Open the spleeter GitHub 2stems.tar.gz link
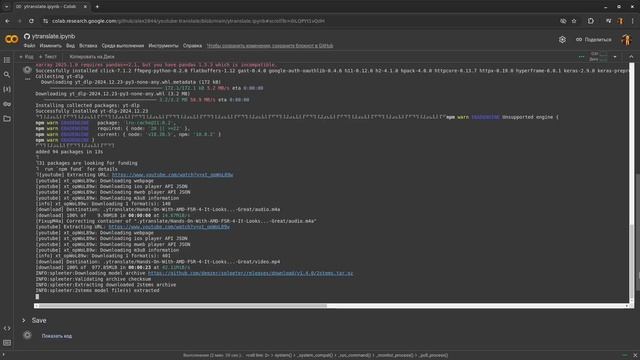 point(250,273)
